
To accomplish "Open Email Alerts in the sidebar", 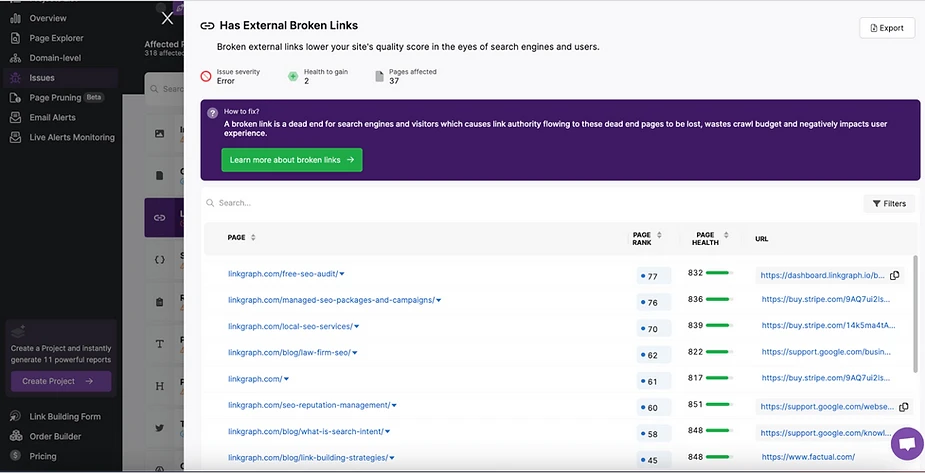I will pyautogui.click(x=52, y=117).
